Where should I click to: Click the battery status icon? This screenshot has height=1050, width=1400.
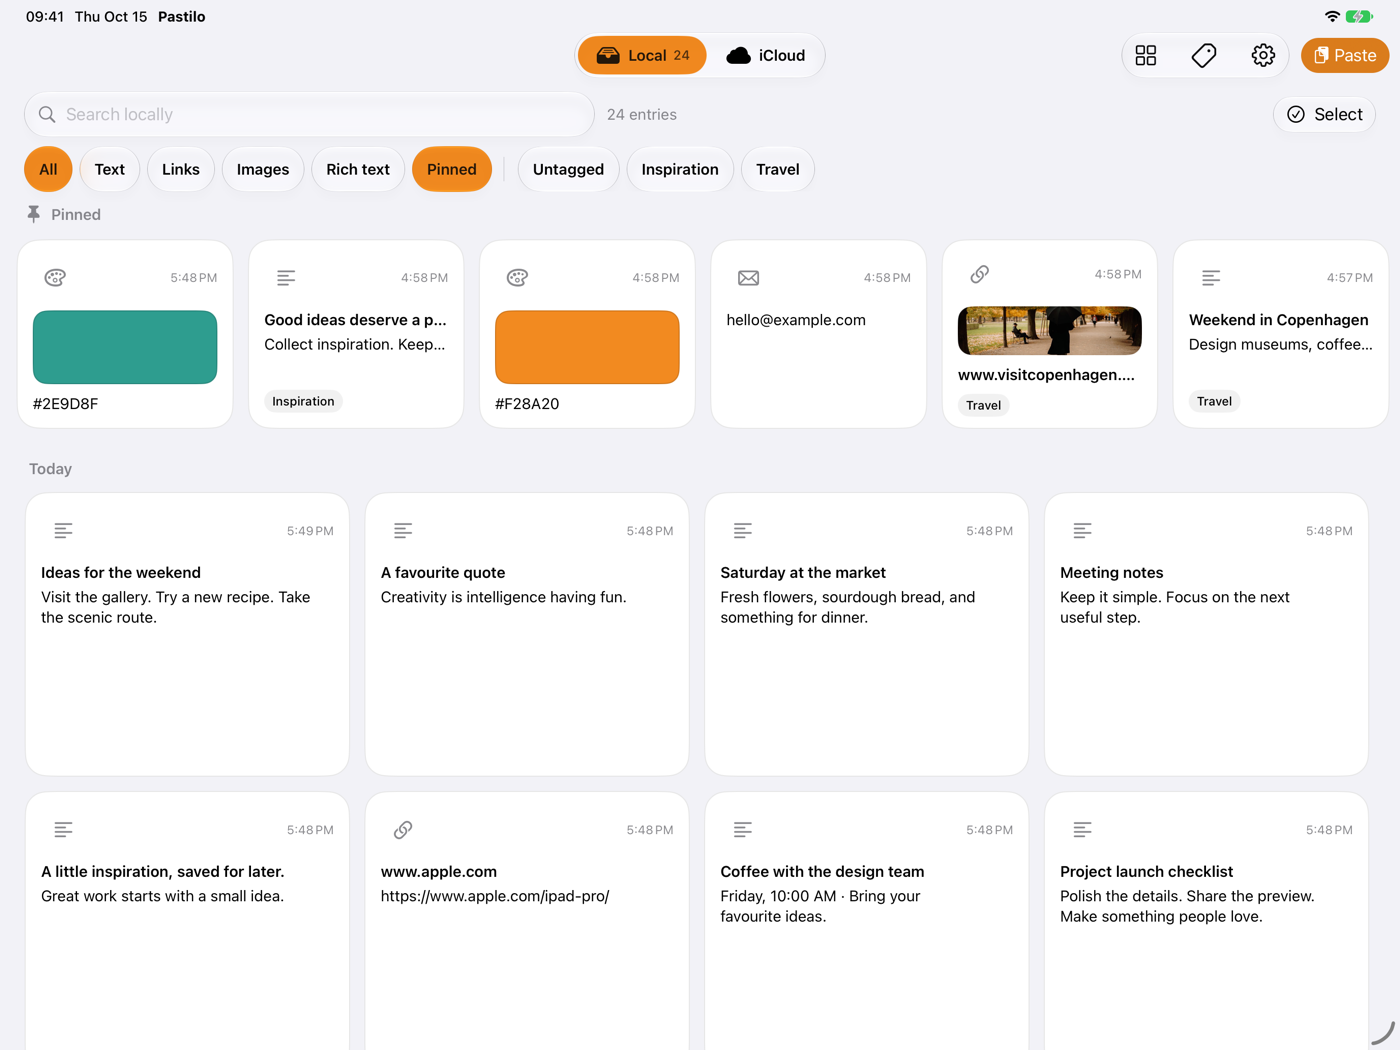[1359, 17]
